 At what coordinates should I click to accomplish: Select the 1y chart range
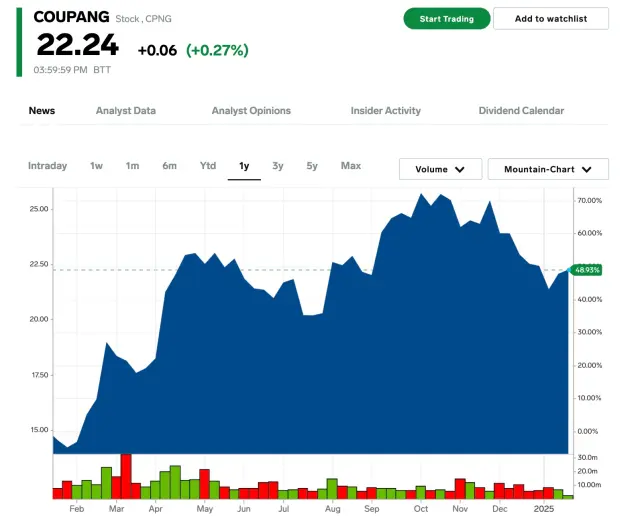tap(244, 166)
